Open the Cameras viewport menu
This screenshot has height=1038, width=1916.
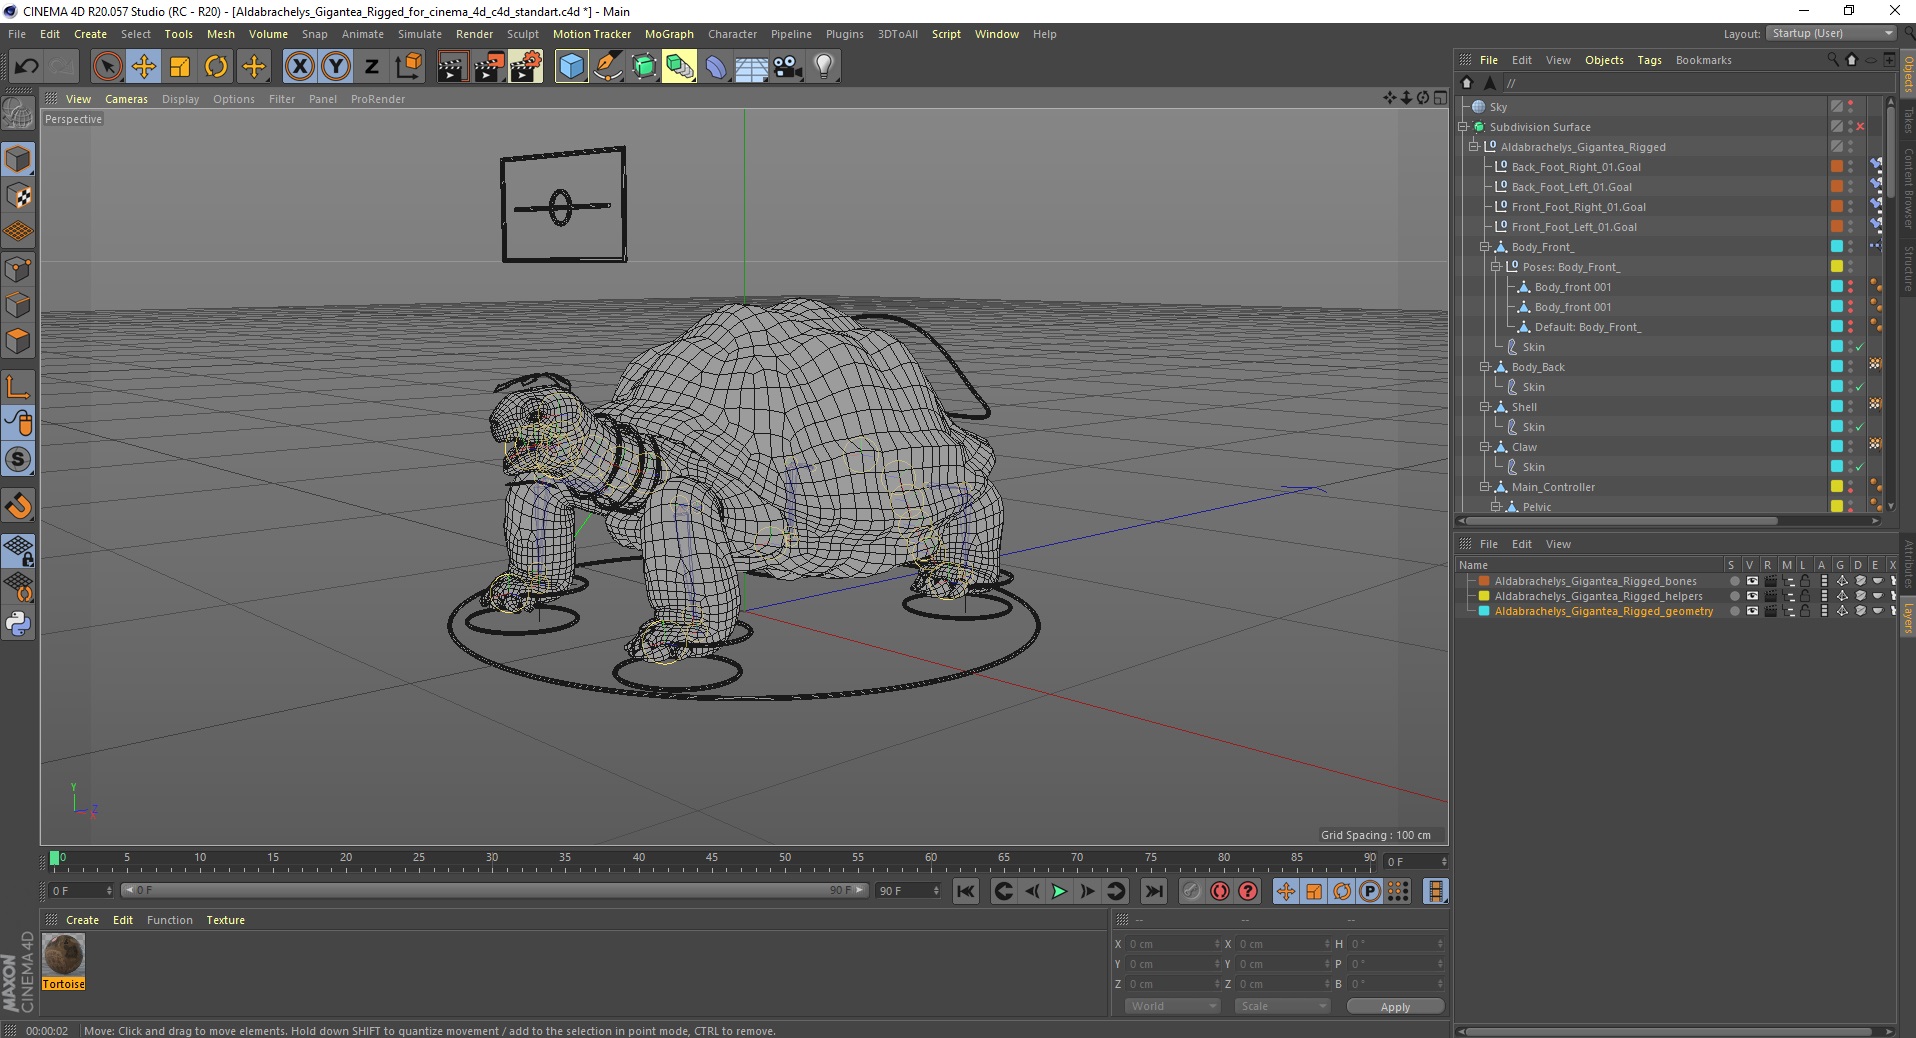coord(126,99)
